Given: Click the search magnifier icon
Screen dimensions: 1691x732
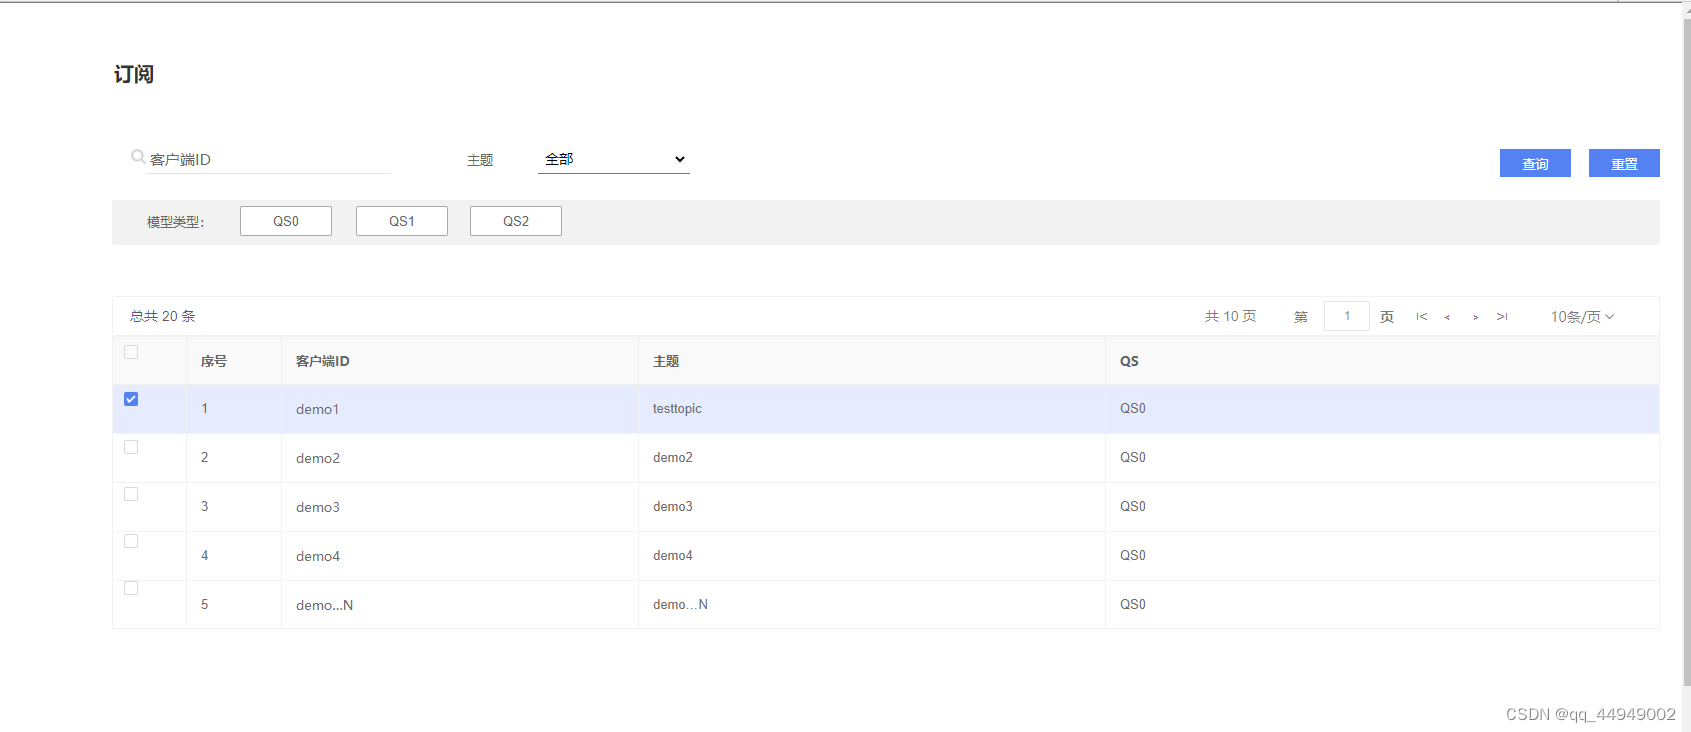Looking at the screenshot, I should tap(138, 156).
